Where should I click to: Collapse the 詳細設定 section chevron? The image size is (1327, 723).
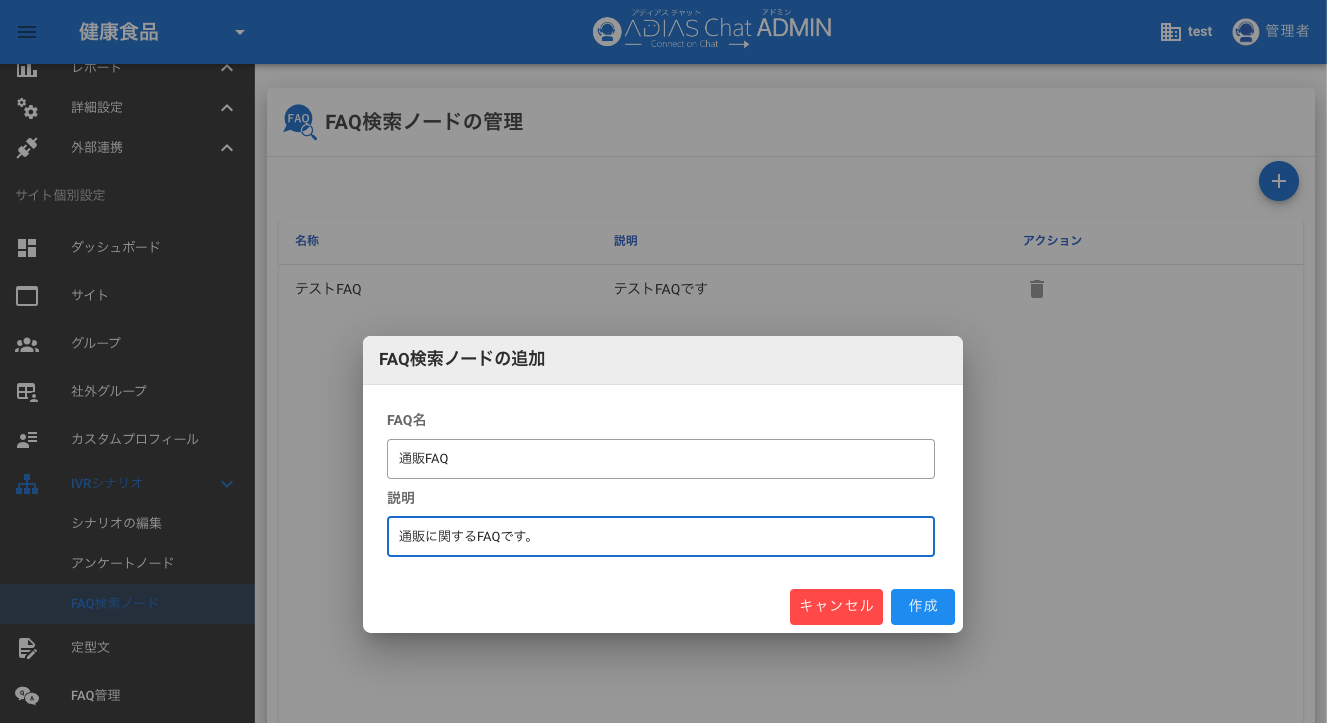(x=227, y=107)
